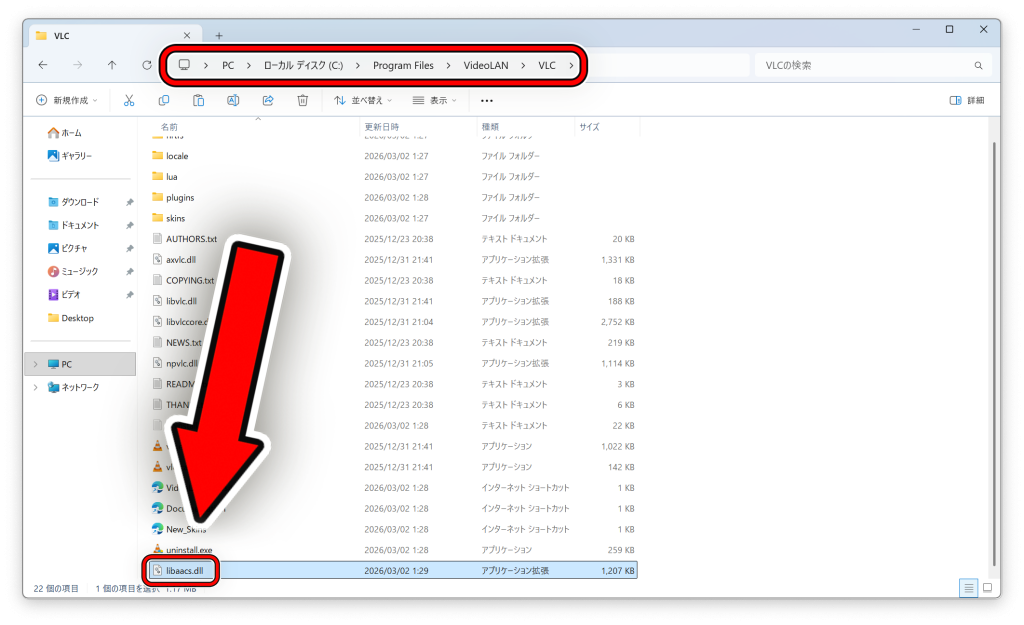
Task: Click the Cut scissors icon in toolbar
Action: [129, 100]
